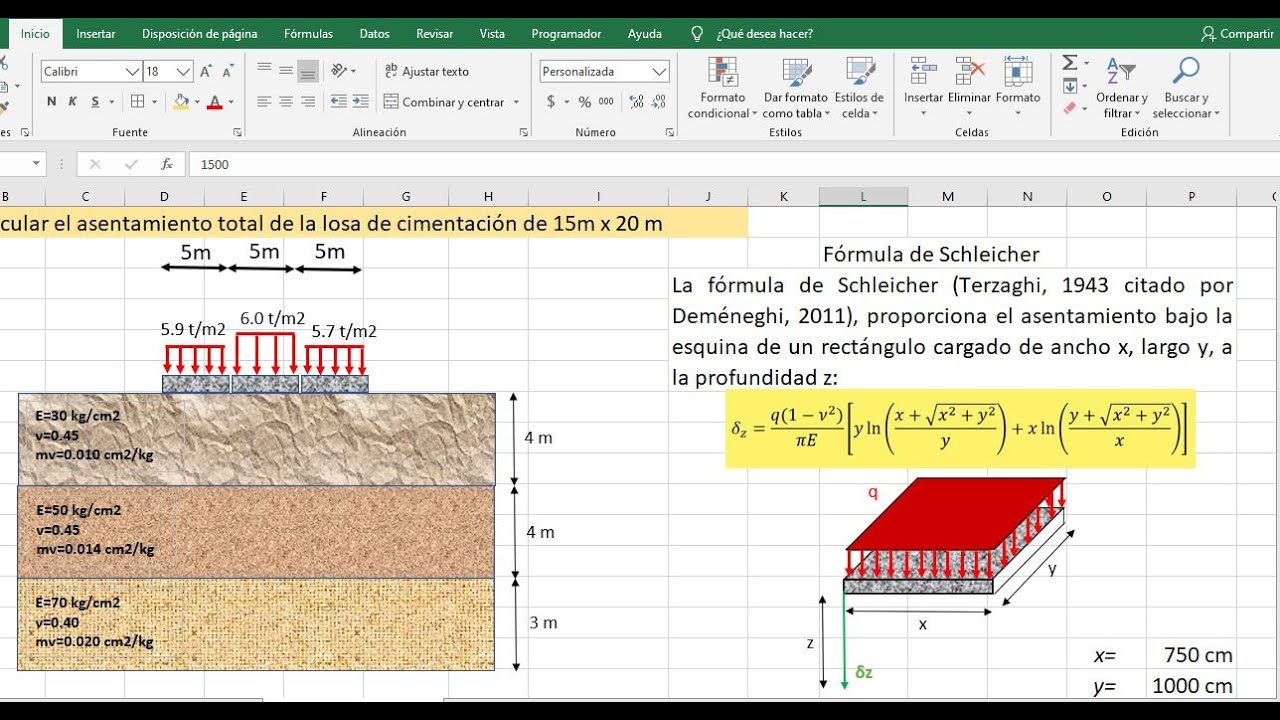Decrease font size with the small A icon
Viewport: 1280px width, 720px height.
click(x=228, y=71)
